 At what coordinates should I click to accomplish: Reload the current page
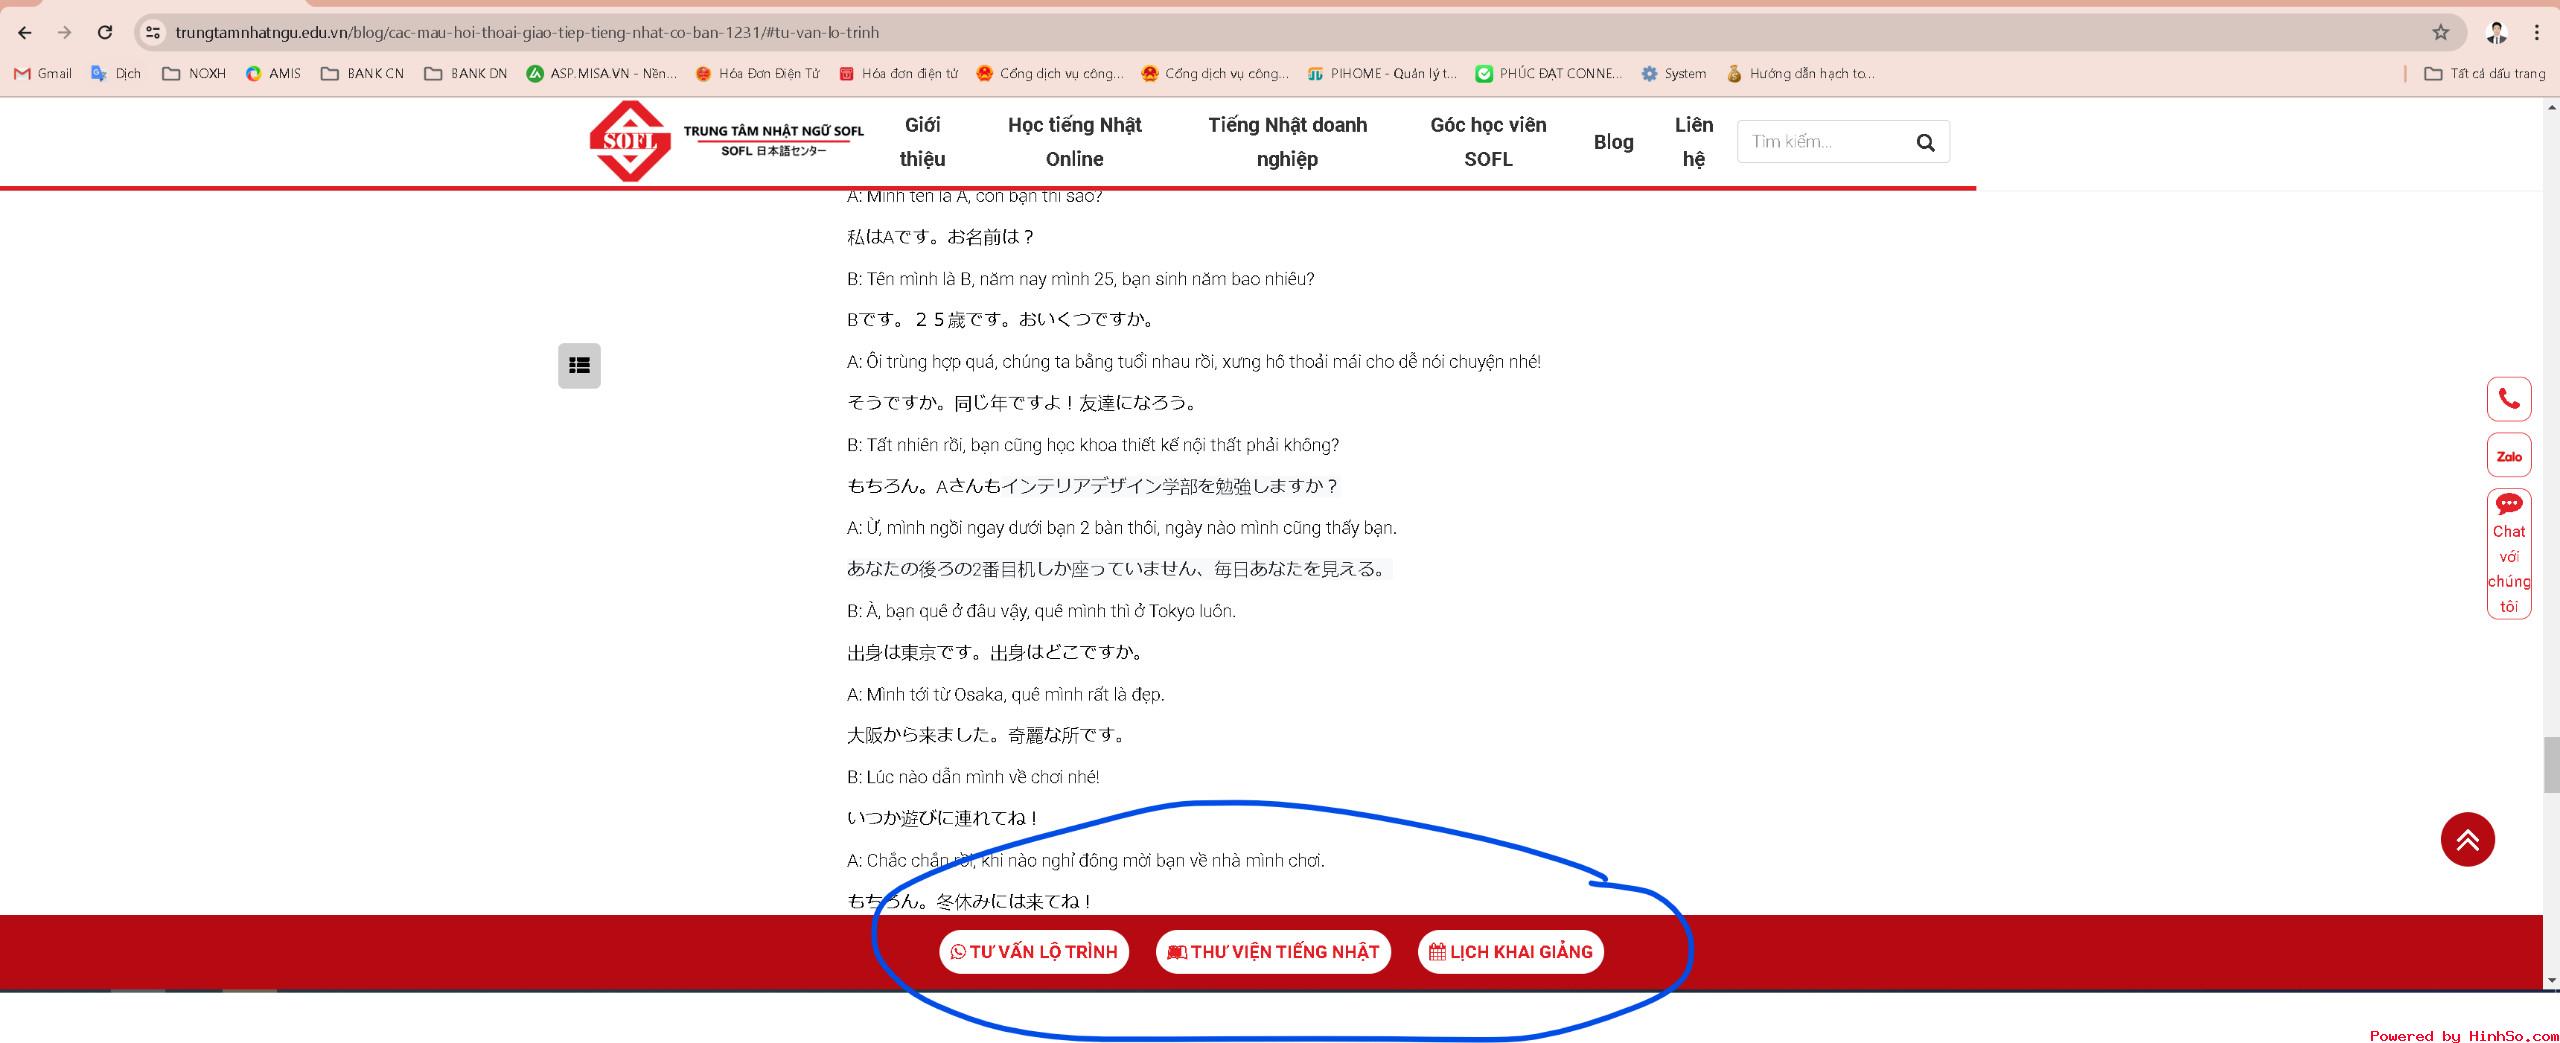tap(105, 32)
